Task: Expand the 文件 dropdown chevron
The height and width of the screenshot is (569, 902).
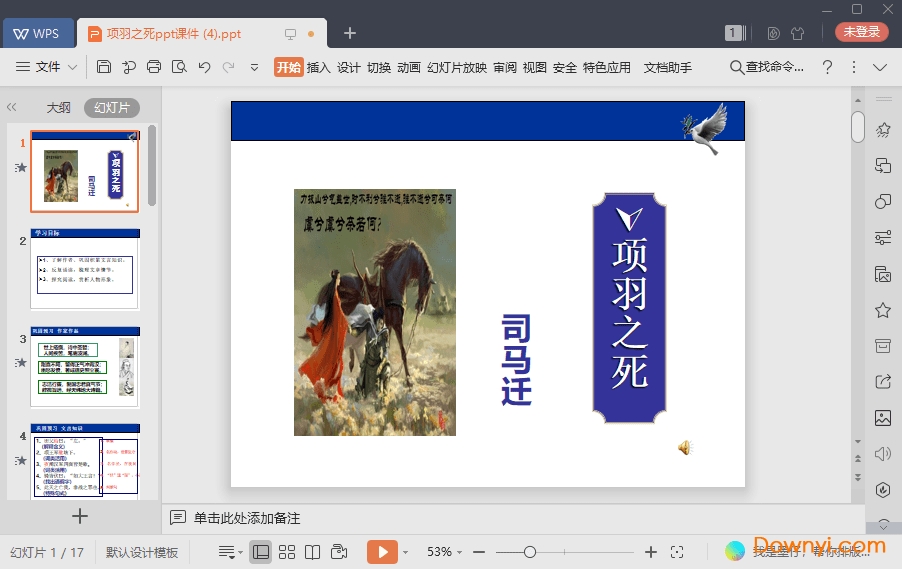Action: [x=72, y=67]
